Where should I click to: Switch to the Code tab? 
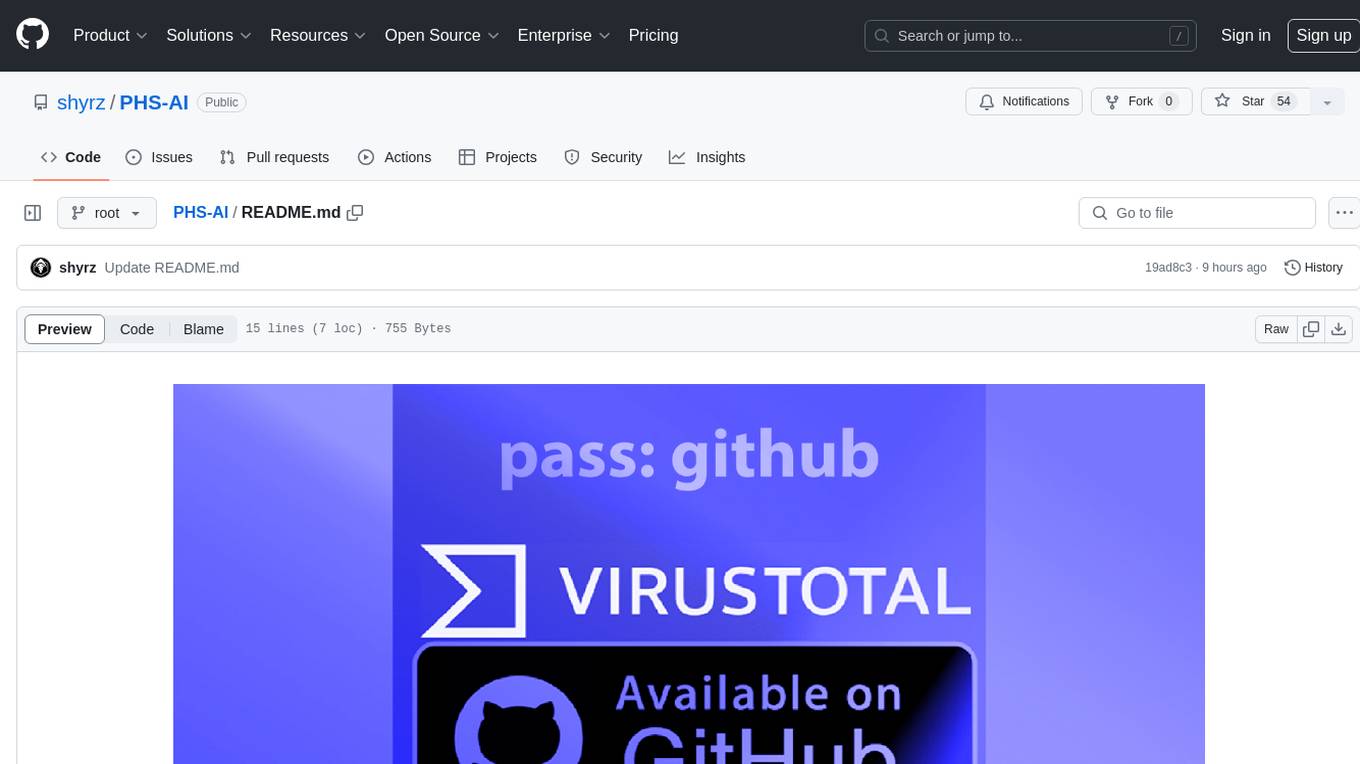pyautogui.click(x=71, y=157)
